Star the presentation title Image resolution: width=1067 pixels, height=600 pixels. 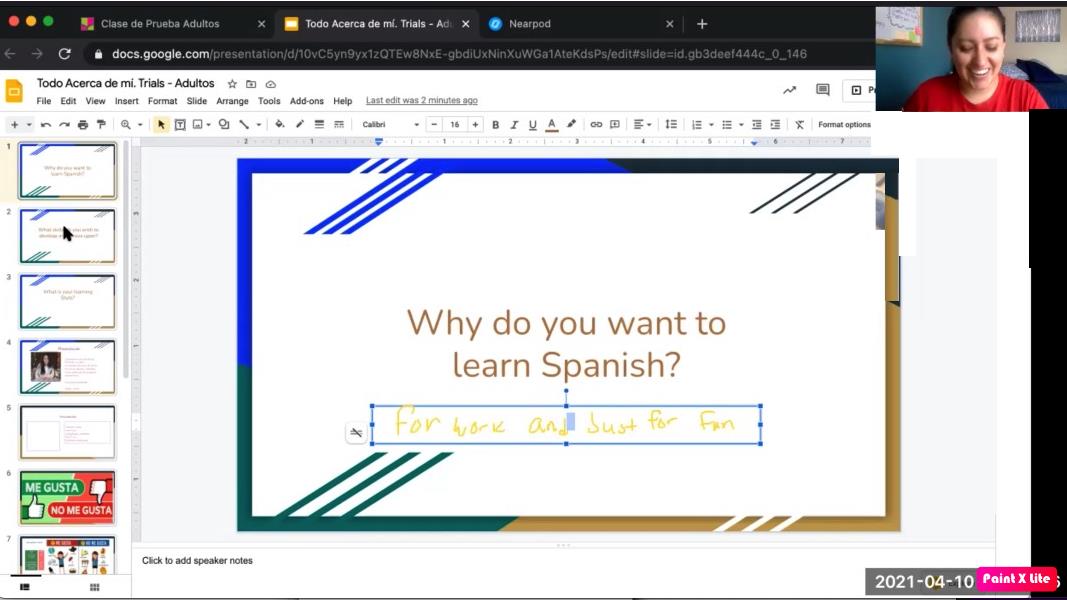pos(232,84)
